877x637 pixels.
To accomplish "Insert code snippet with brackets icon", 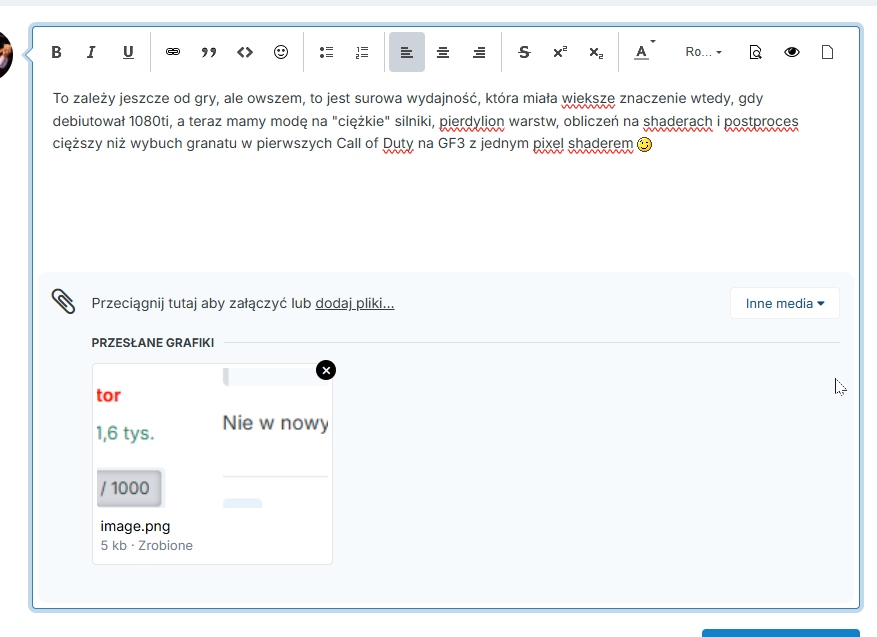I will pyautogui.click(x=244, y=52).
